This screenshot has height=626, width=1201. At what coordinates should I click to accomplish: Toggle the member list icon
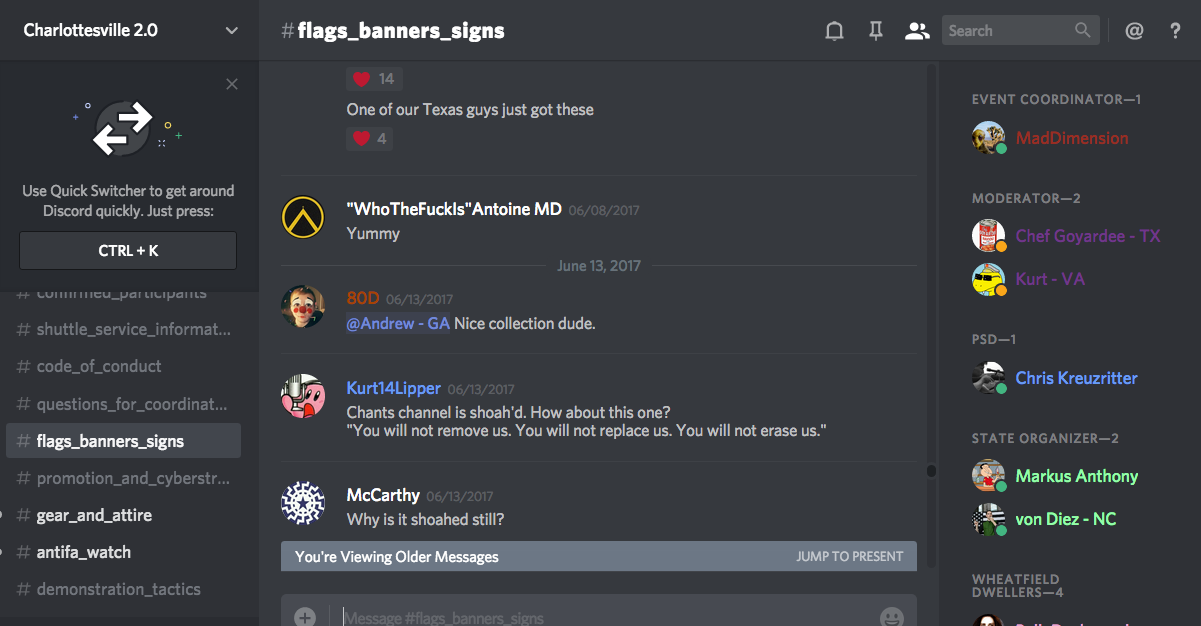[917, 31]
